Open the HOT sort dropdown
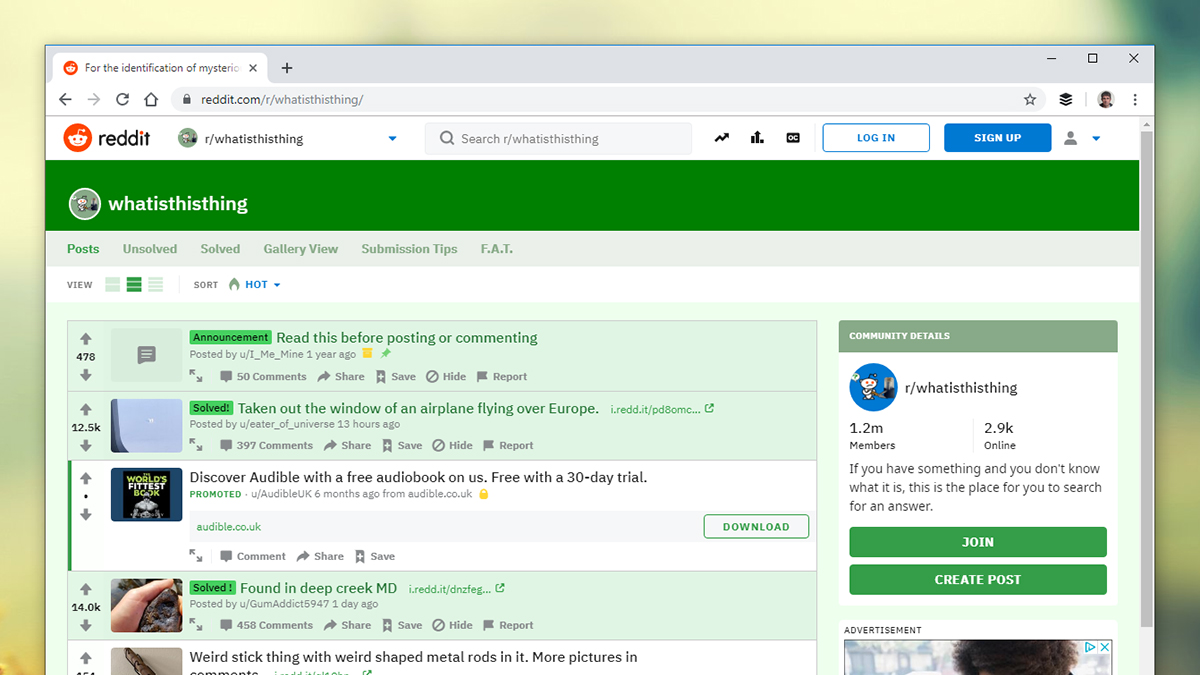1200x675 pixels. coord(254,285)
